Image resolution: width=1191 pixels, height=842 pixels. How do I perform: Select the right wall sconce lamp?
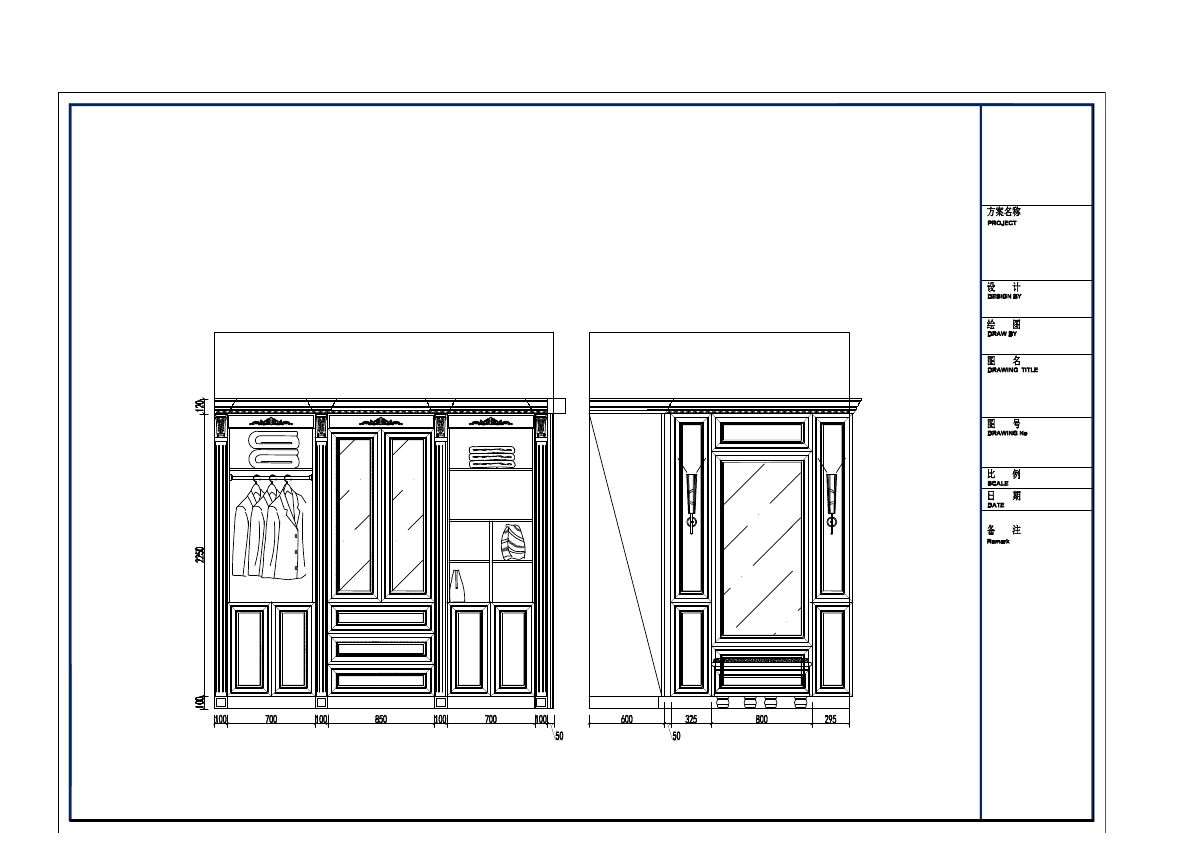831,495
